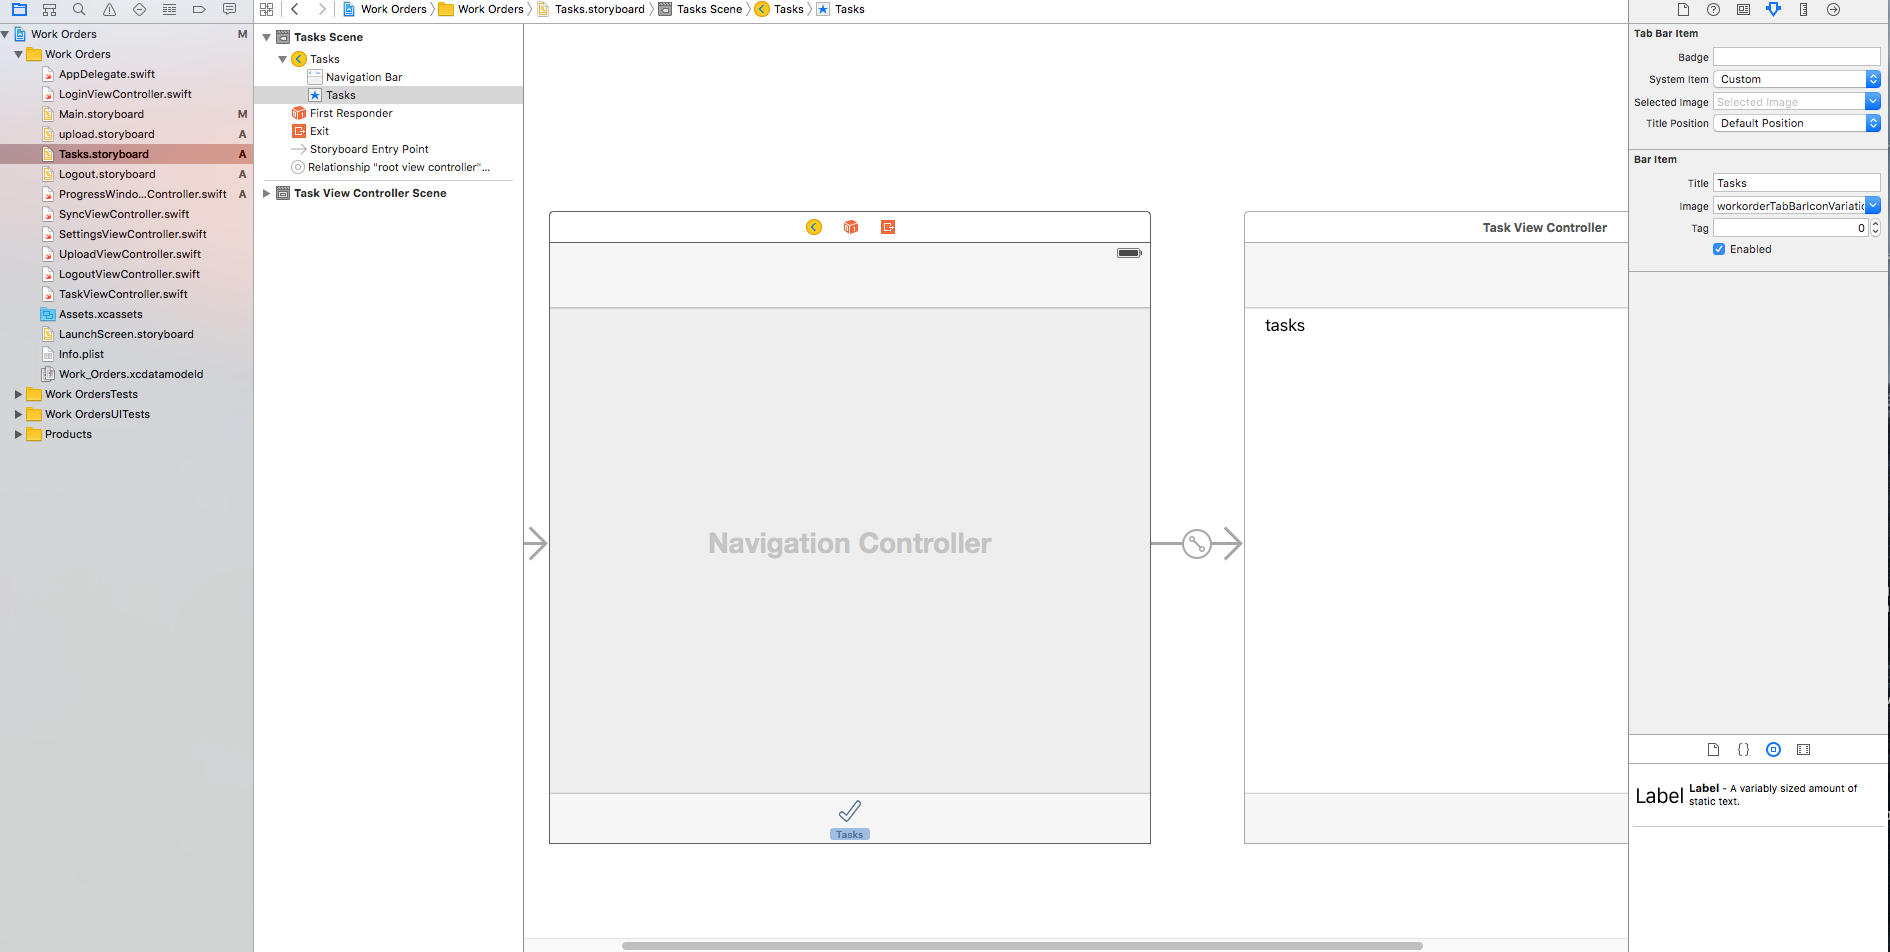
Task: Click Tasks in the jump bar breadcrumb
Action: point(789,9)
